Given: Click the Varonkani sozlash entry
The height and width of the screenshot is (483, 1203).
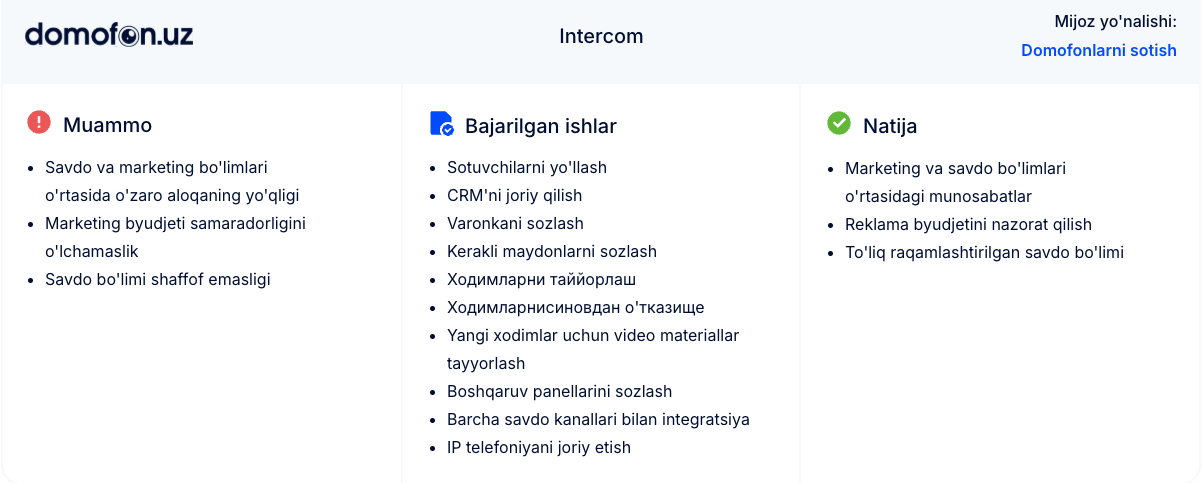Looking at the screenshot, I should [515, 223].
